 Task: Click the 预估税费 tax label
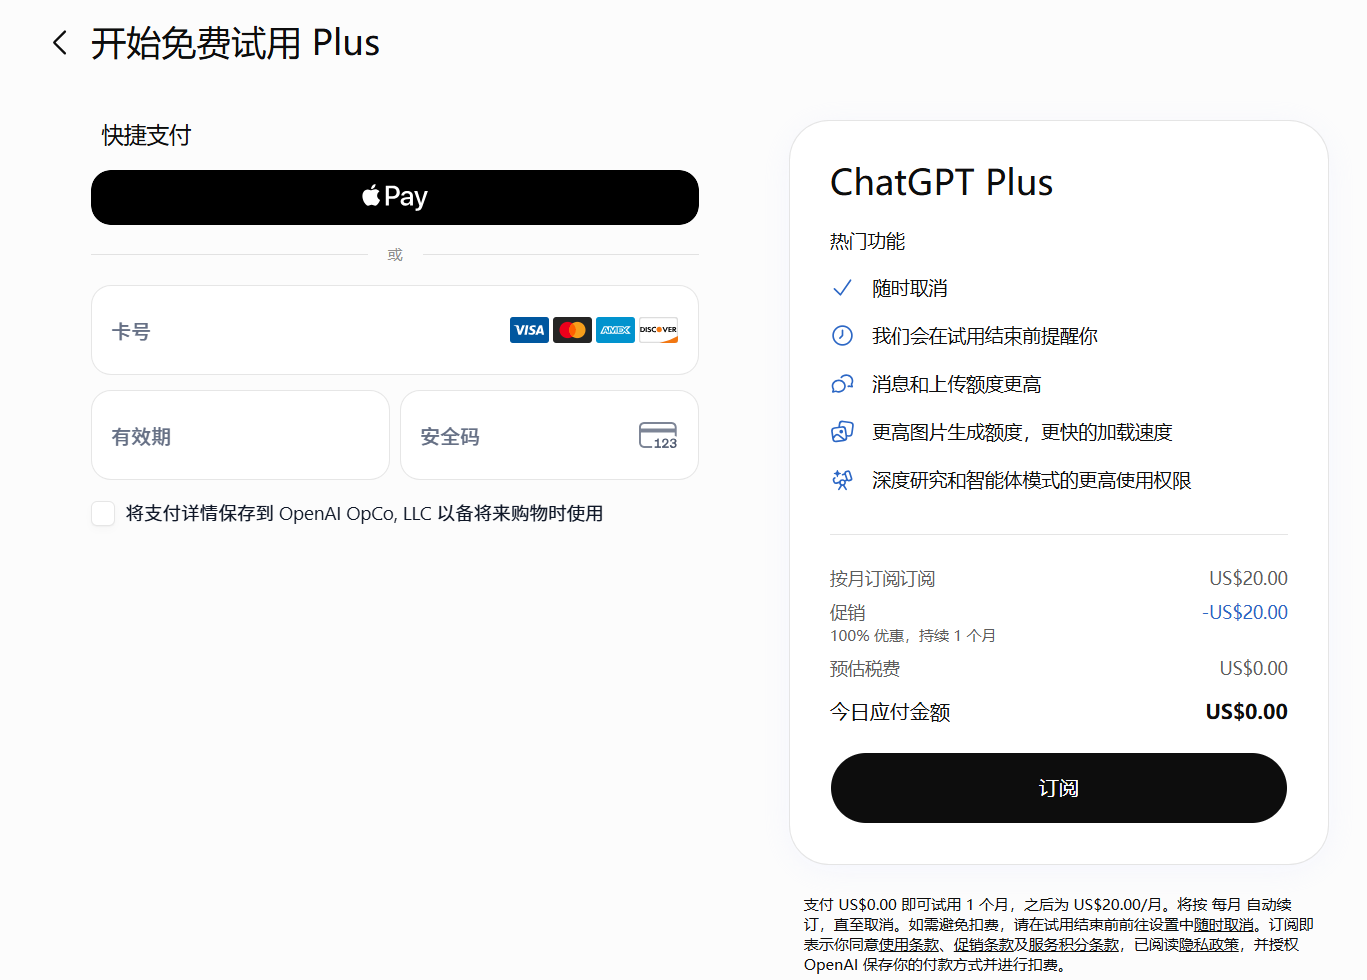[865, 669]
